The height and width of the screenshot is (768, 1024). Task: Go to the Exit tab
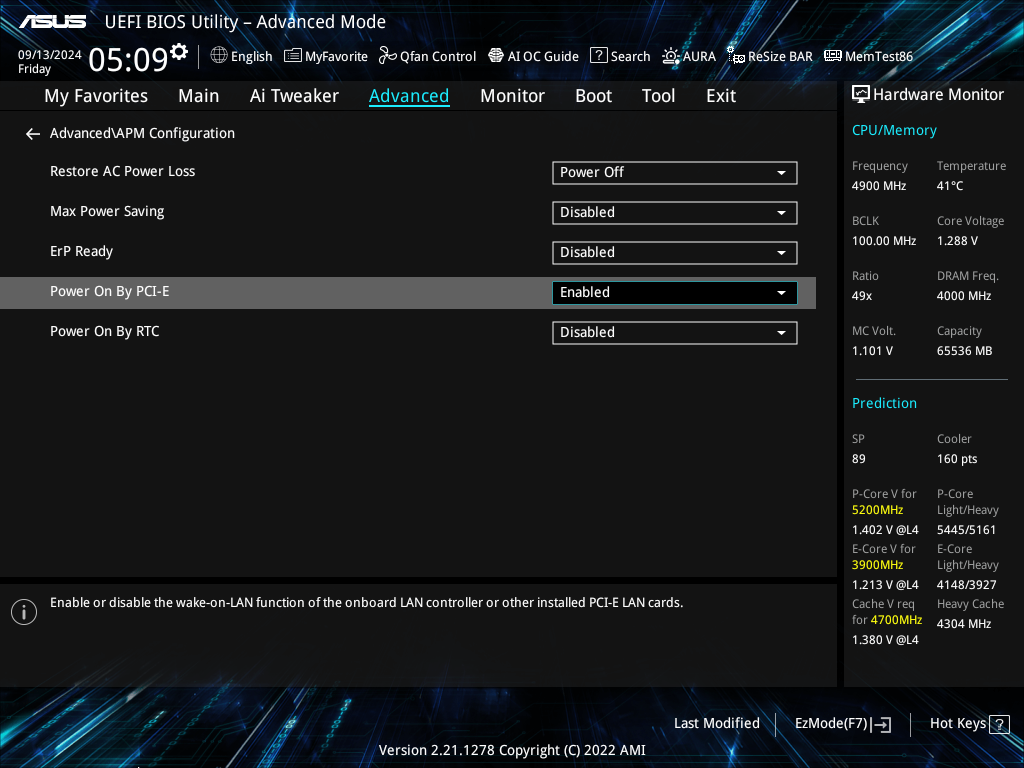721,96
